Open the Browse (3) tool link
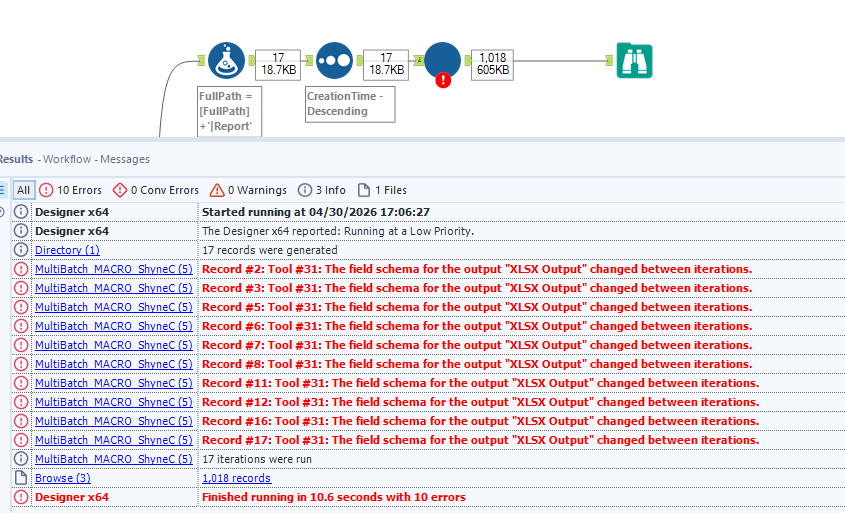 (x=63, y=478)
